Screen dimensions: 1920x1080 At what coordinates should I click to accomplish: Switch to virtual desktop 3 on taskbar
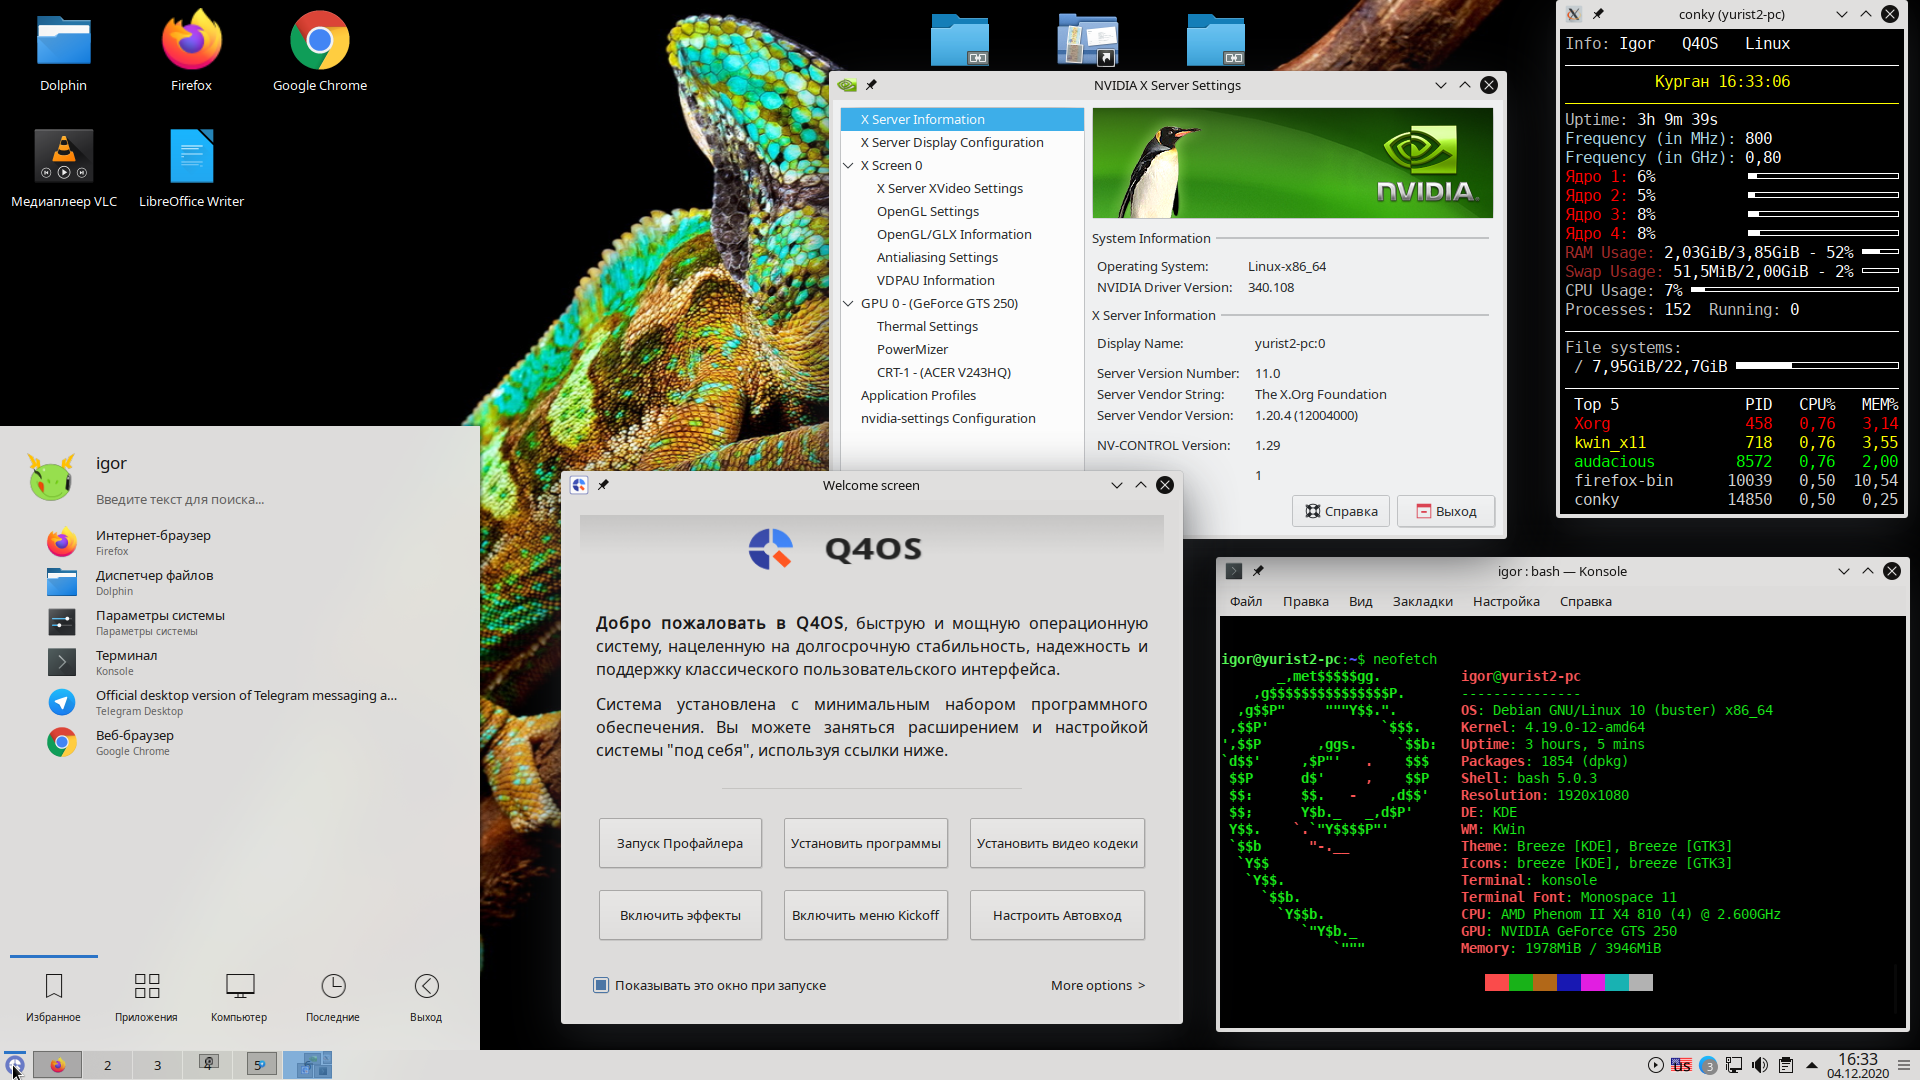pos(157,1065)
